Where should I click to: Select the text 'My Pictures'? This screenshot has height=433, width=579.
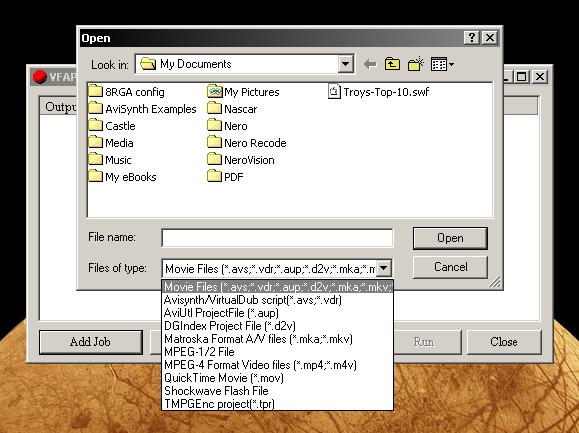tap(251, 92)
